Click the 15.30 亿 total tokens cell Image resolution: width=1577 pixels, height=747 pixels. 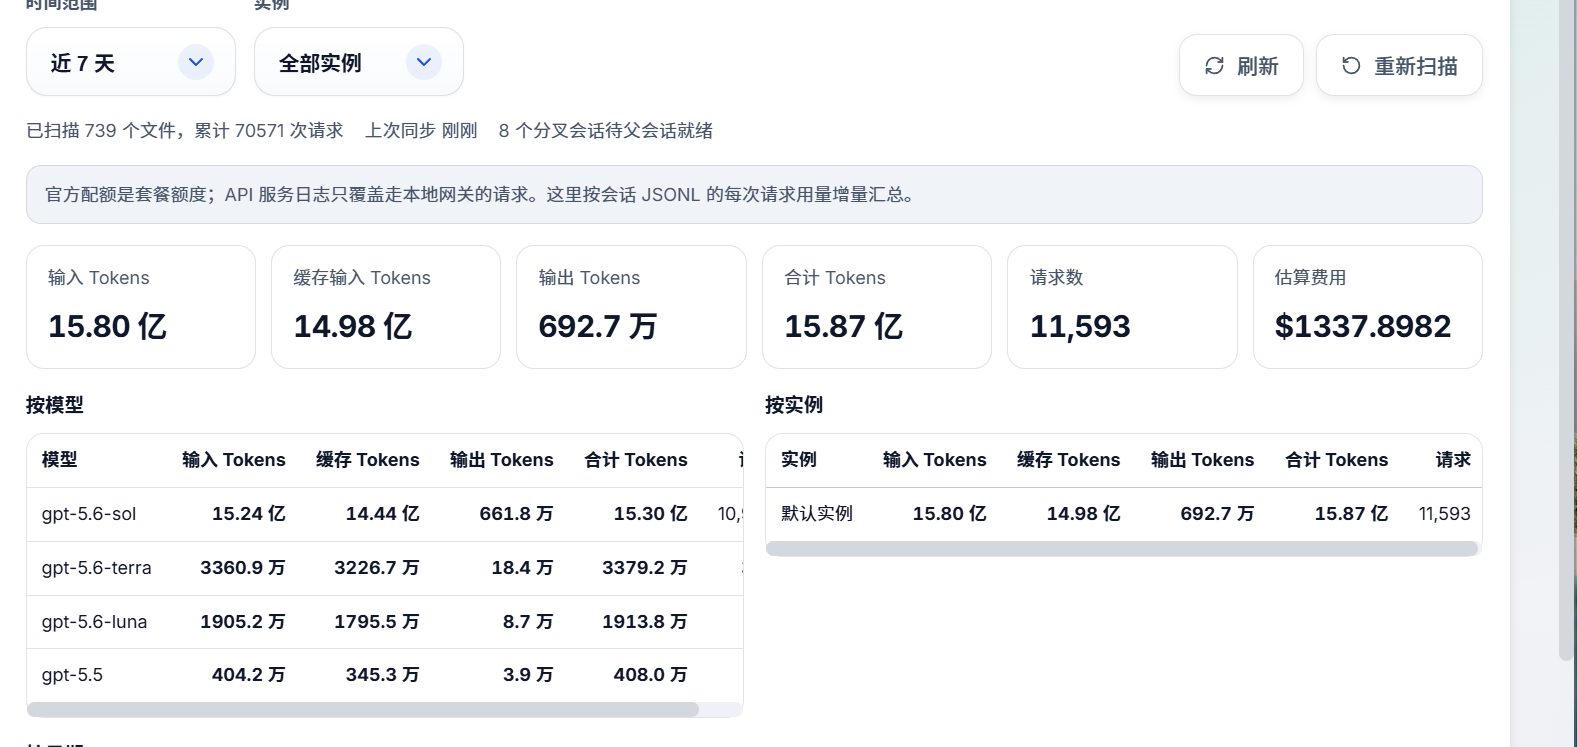click(651, 514)
